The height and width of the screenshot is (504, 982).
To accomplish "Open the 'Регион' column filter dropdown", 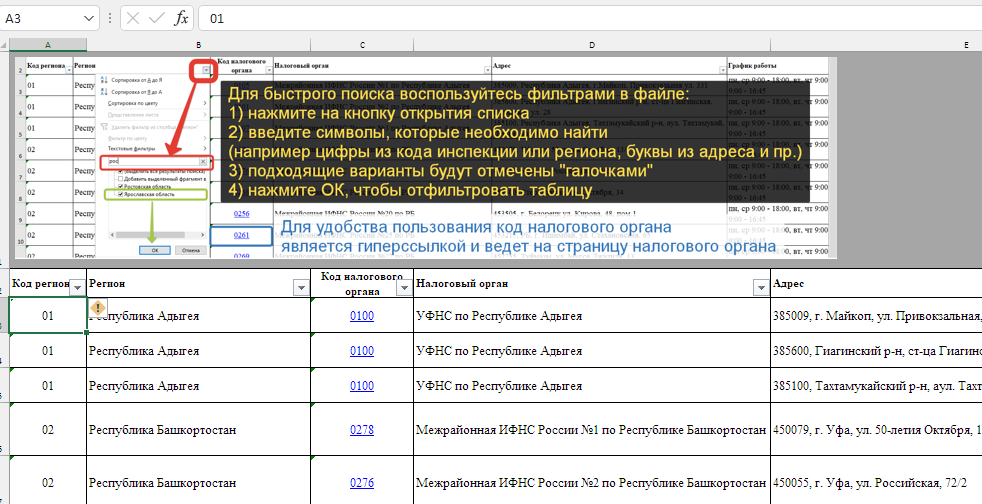I will pos(301,287).
